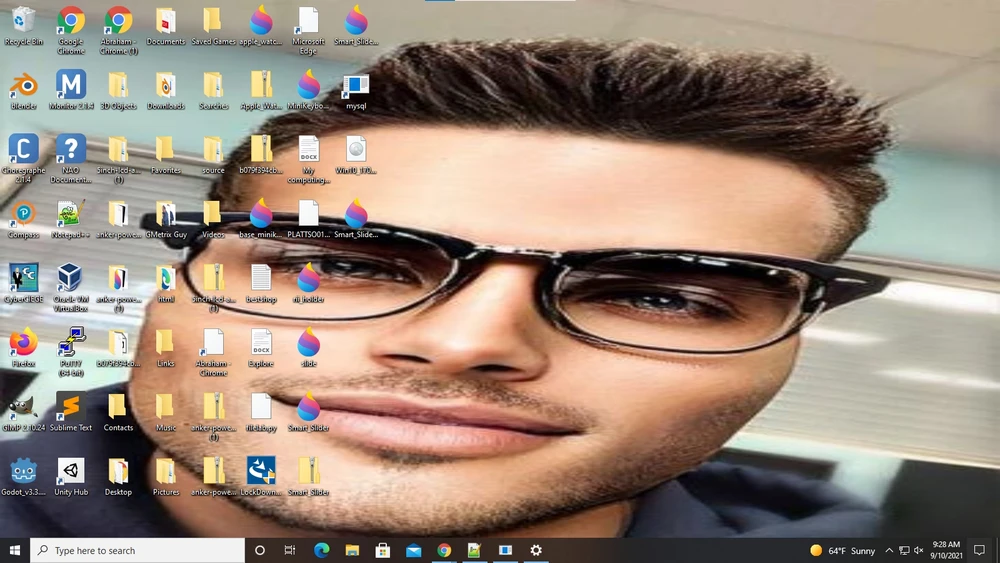Open Task View on the taskbar

[x=290, y=550]
